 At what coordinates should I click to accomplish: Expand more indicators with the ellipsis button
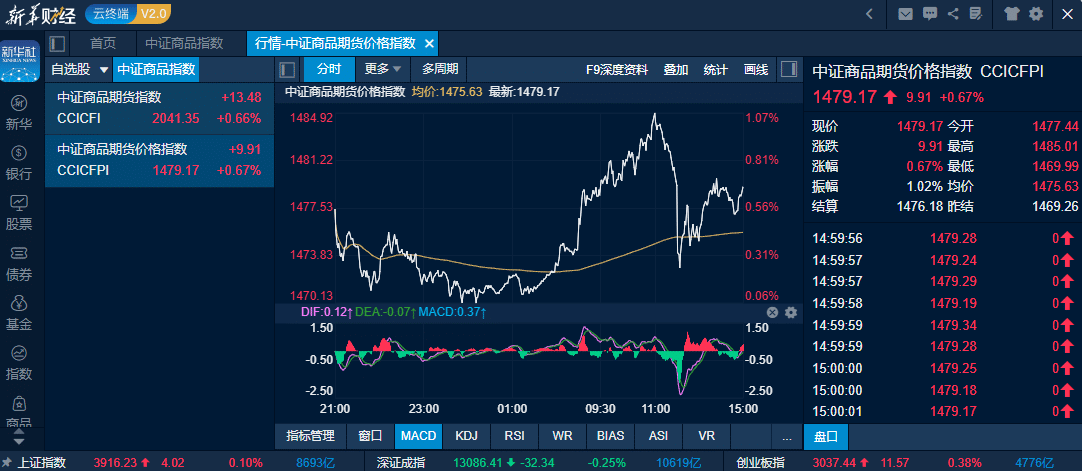(787, 436)
